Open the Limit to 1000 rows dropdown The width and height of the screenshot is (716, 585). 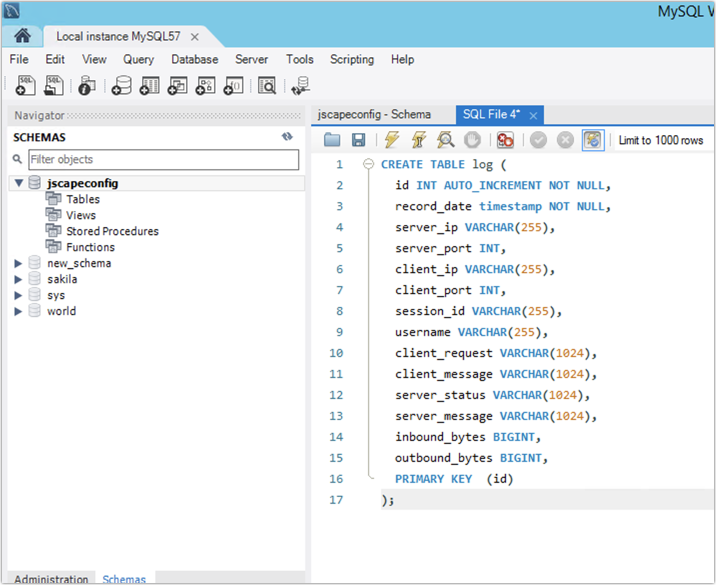[660, 141]
